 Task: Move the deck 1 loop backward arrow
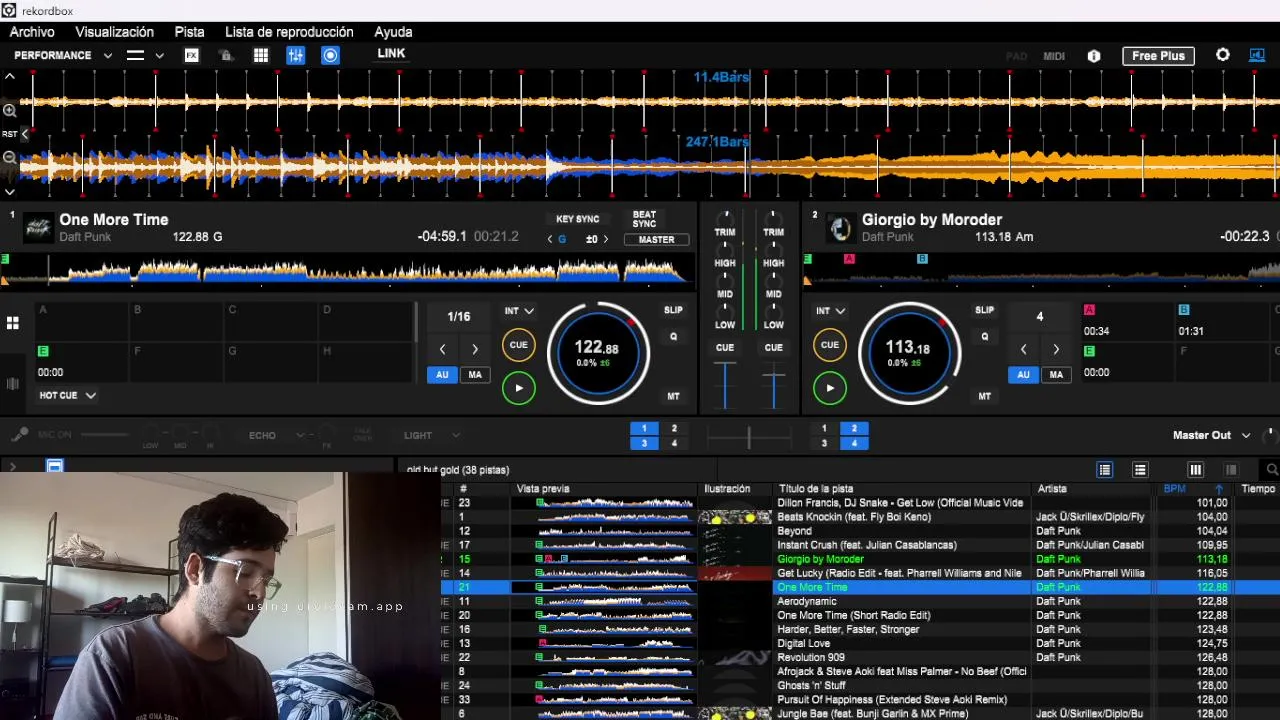tap(443, 349)
